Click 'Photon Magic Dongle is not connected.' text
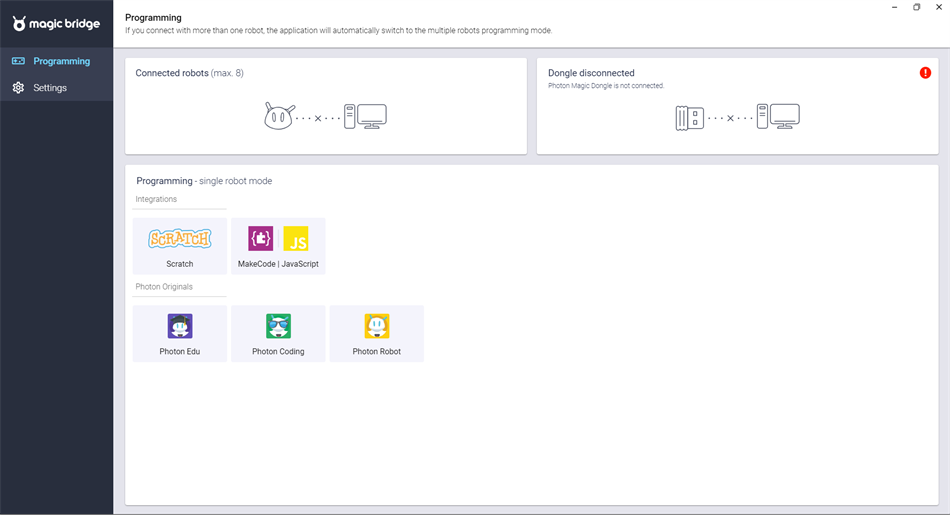Image resolution: width=950 pixels, height=515 pixels. (x=606, y=86)
